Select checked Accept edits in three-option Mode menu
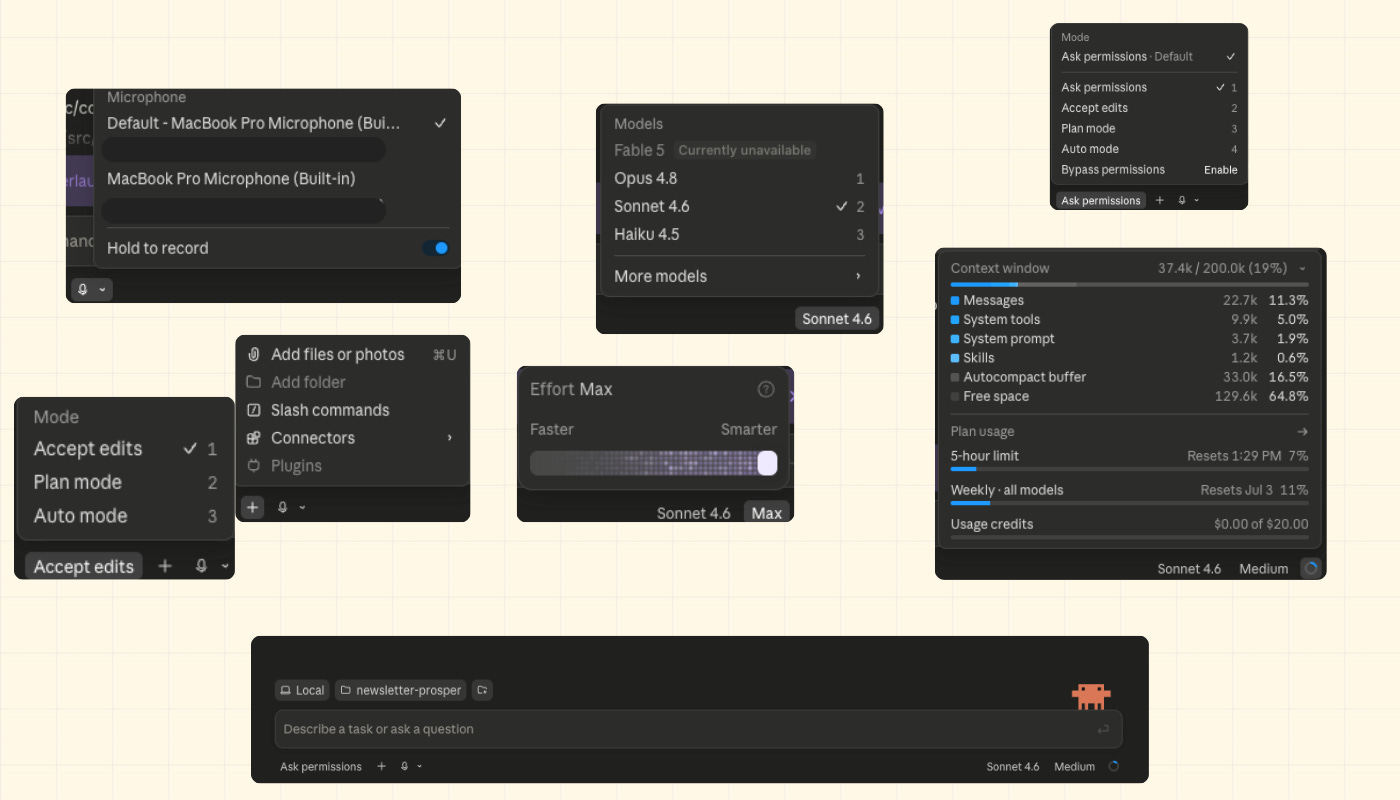 pos(125,449)
